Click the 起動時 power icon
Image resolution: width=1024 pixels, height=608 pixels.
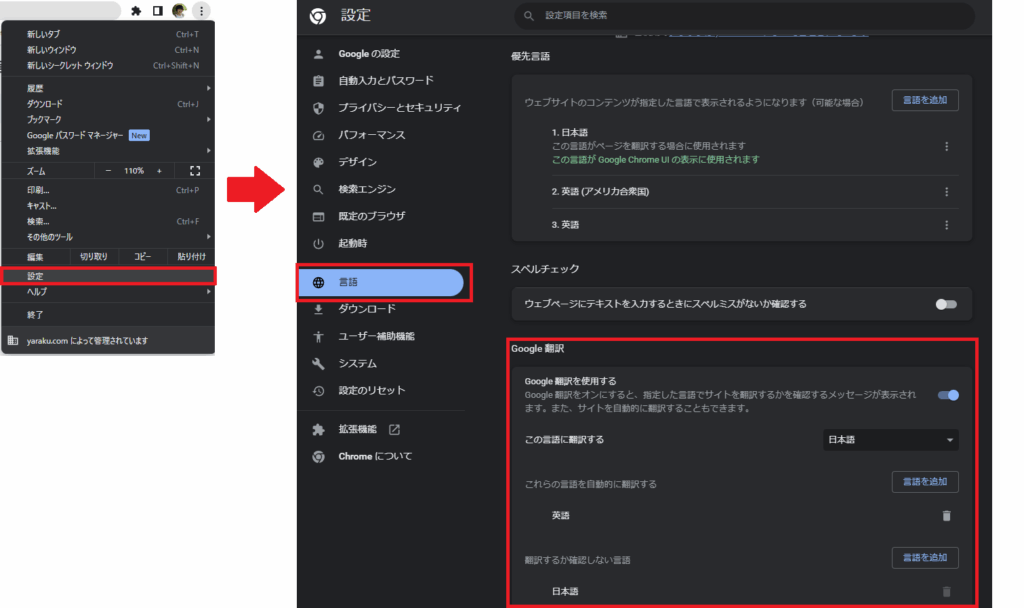[x=318, y=244]
